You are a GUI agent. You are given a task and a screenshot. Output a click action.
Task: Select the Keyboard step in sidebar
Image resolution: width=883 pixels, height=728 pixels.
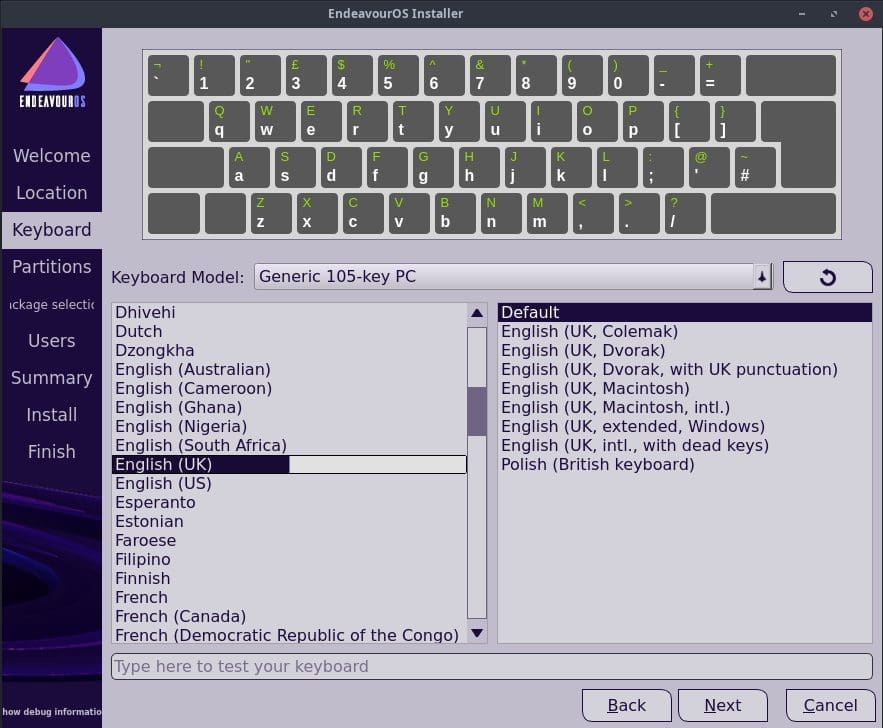point(52,230)
